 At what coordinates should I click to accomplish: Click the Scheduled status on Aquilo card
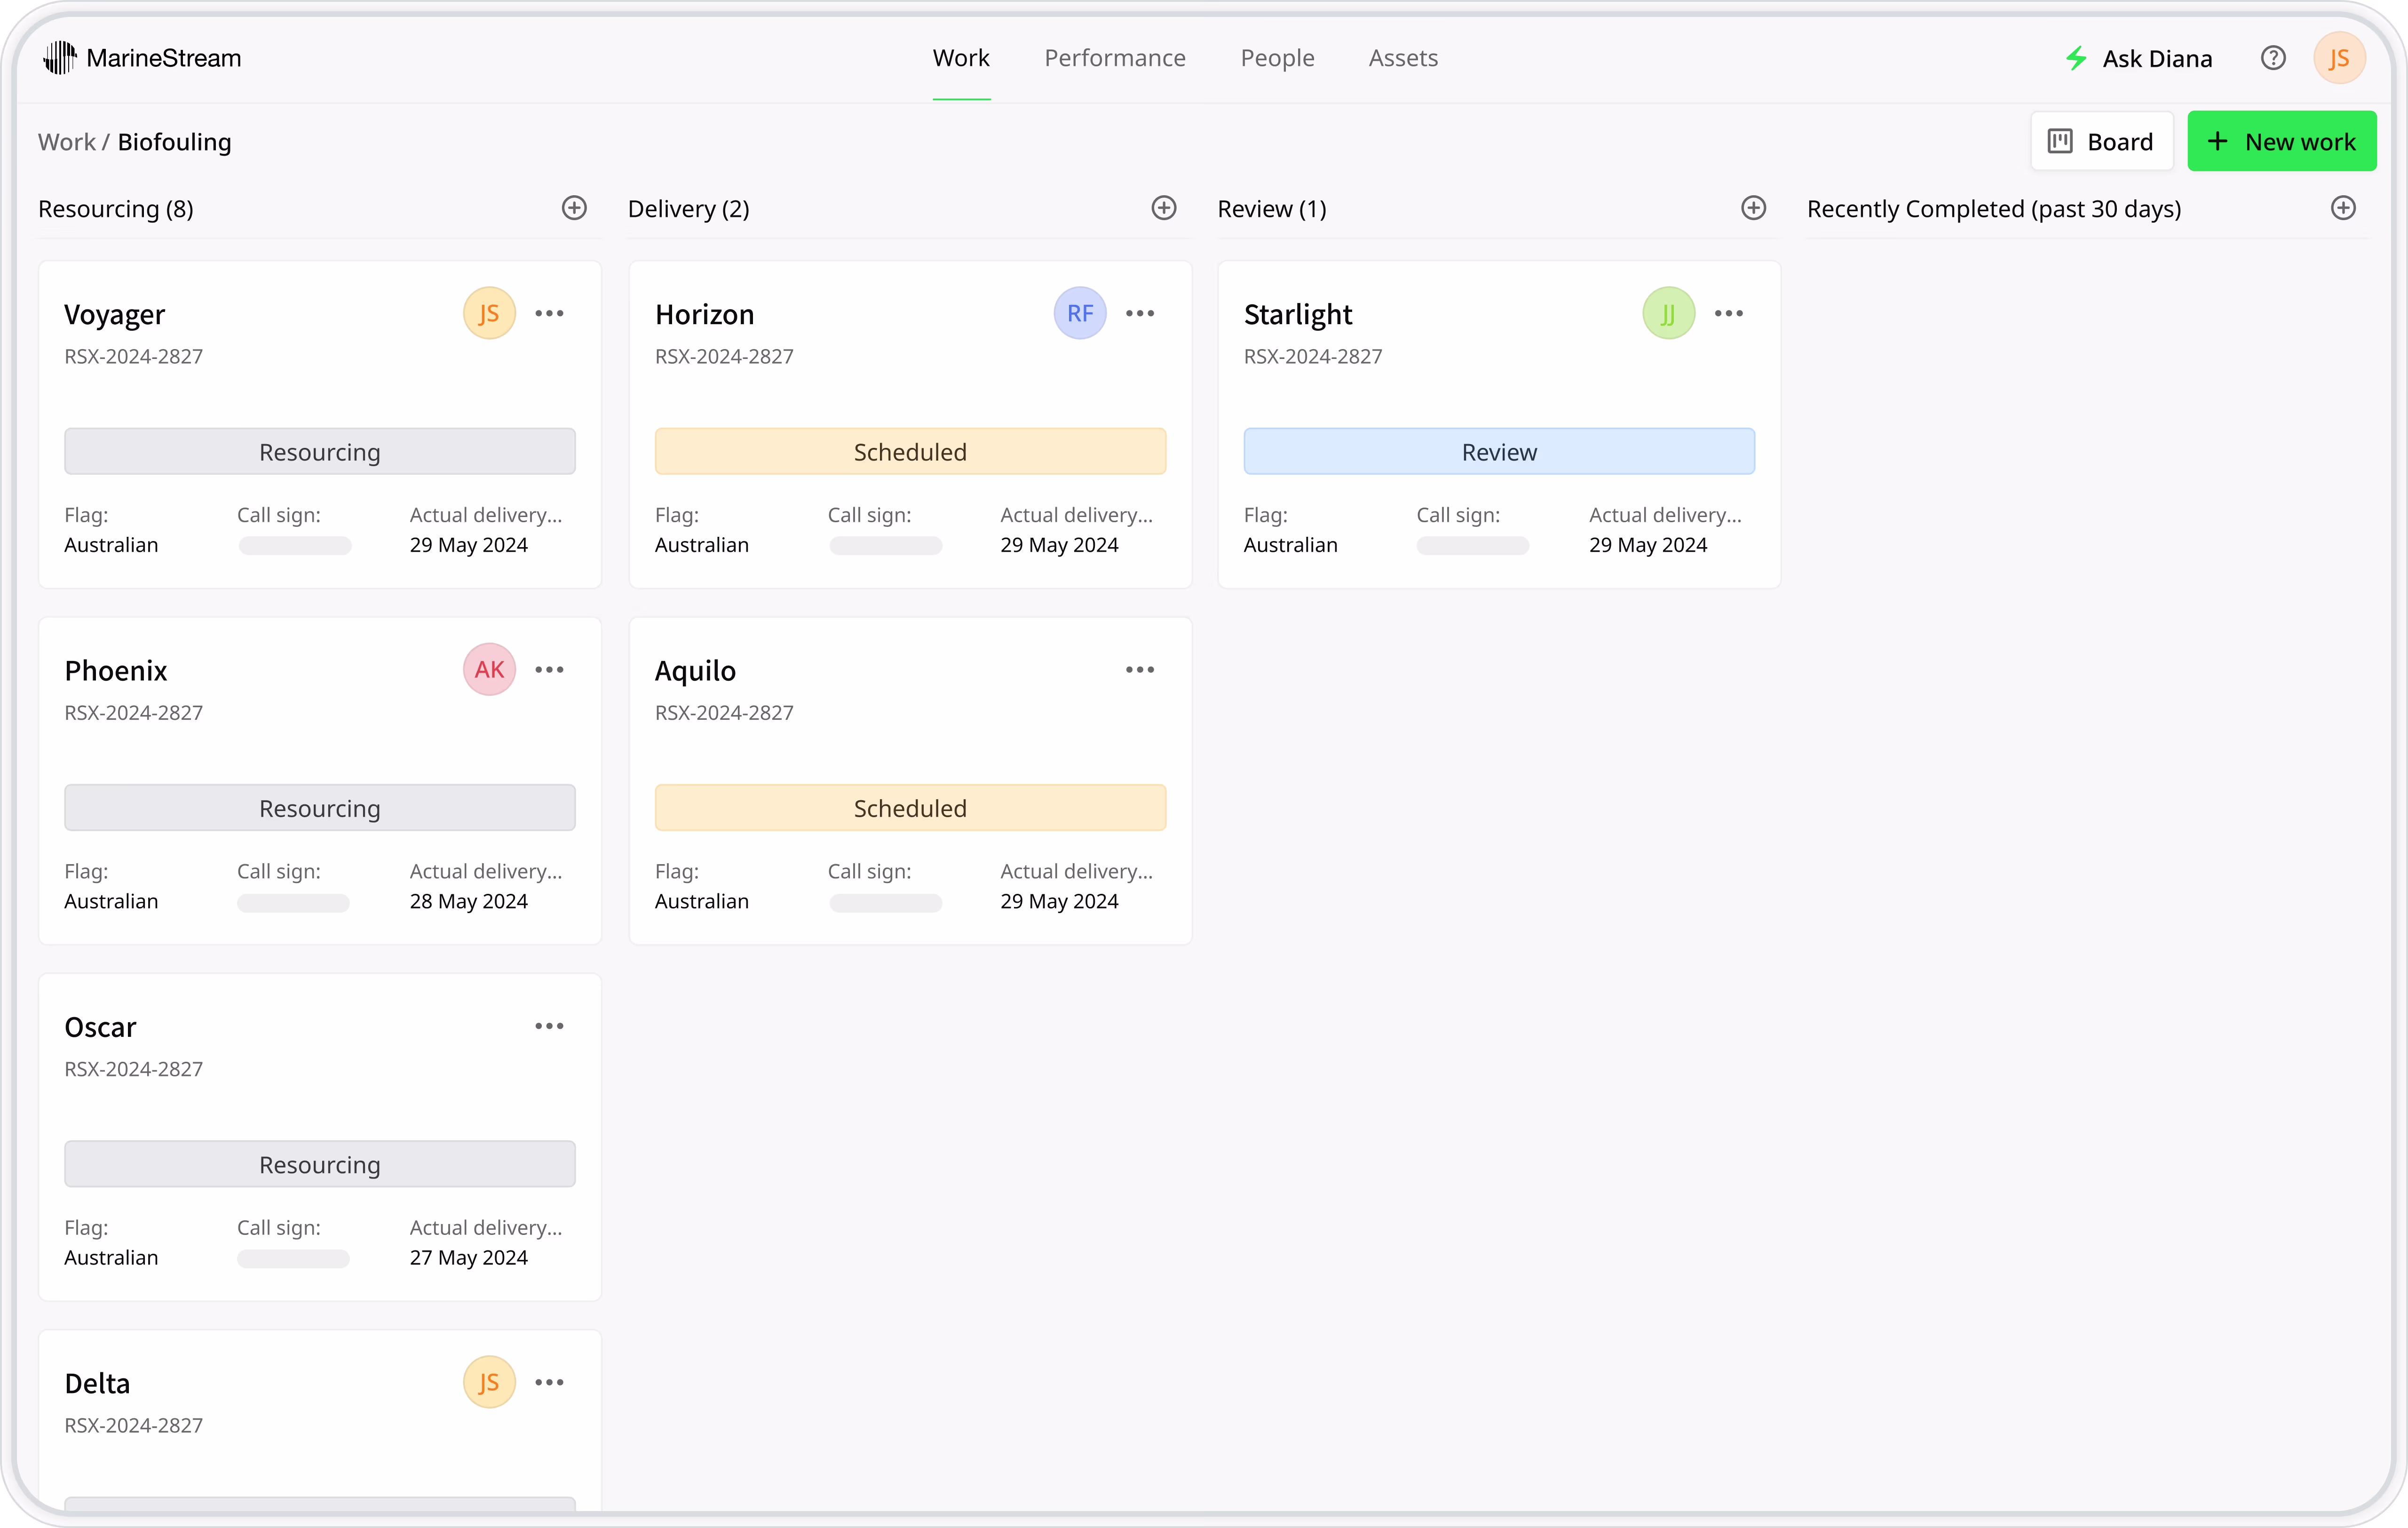(x=910, y=808)
